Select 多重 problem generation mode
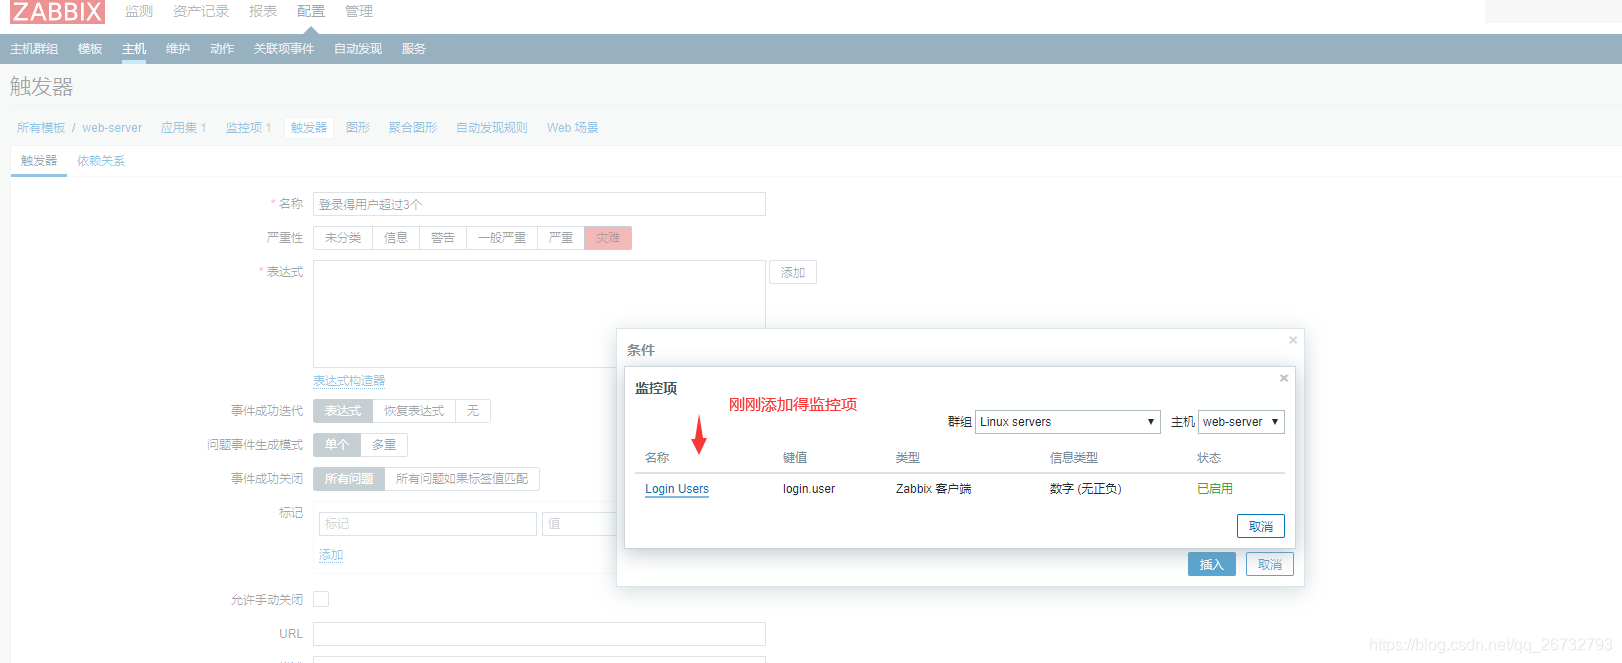Image resolution: width=1622 pixels, height=663 pixels. coord(384,445)
